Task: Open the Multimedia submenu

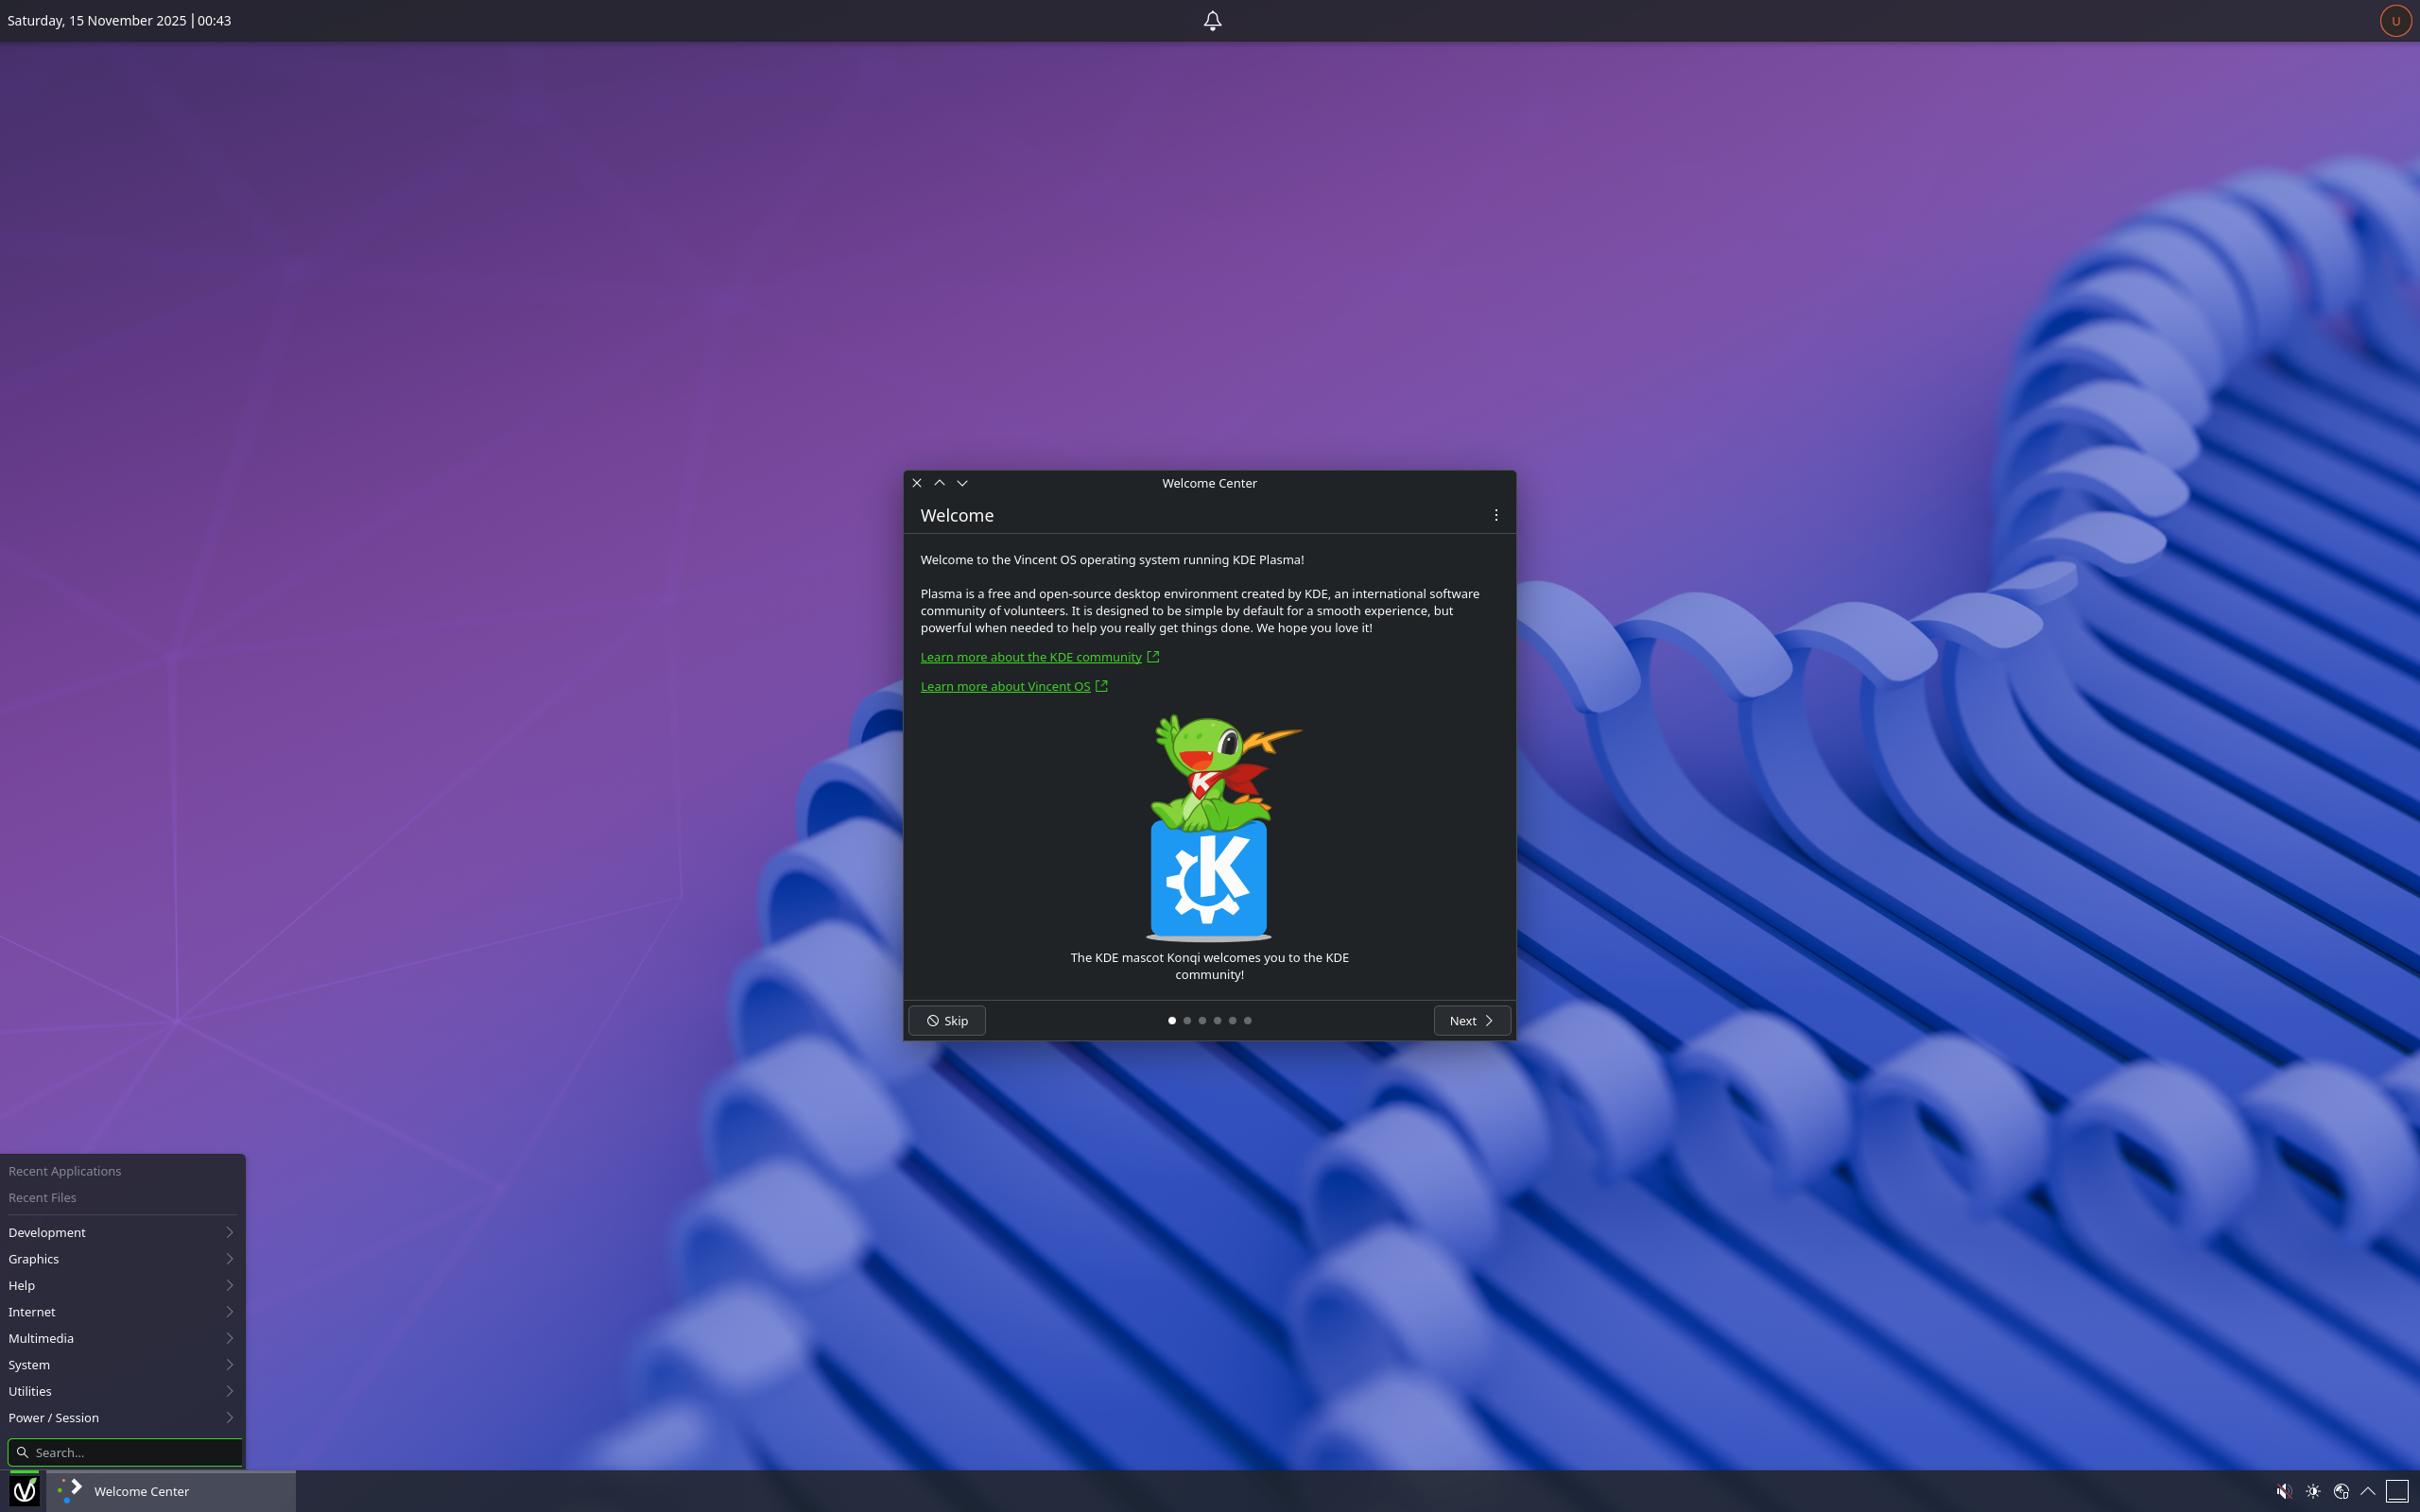Action: coord(122,1338)
